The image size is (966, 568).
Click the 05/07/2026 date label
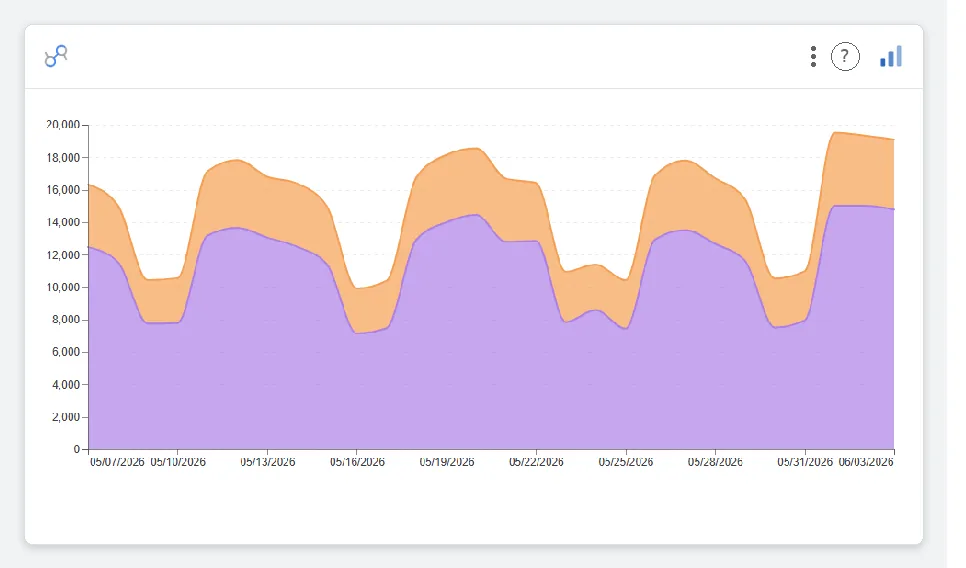click(117, 462)
